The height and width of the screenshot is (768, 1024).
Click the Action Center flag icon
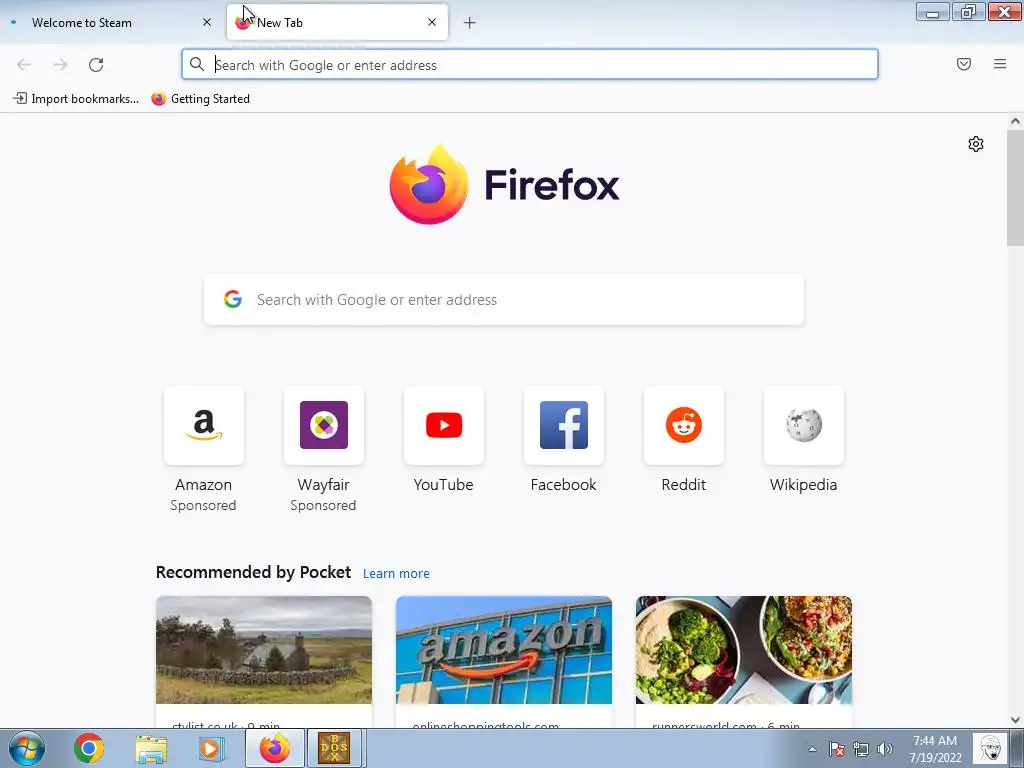pos(837,749)
